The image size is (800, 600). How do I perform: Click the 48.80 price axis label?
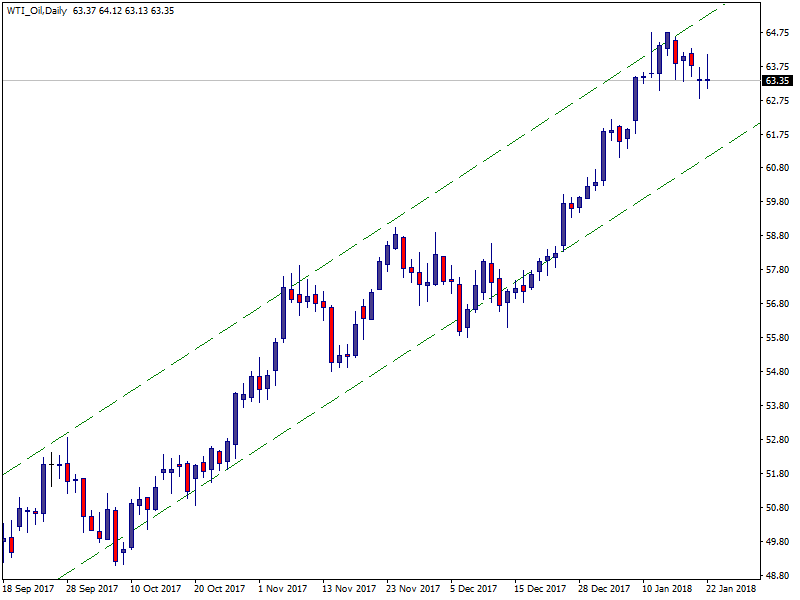tap(777, 576)
